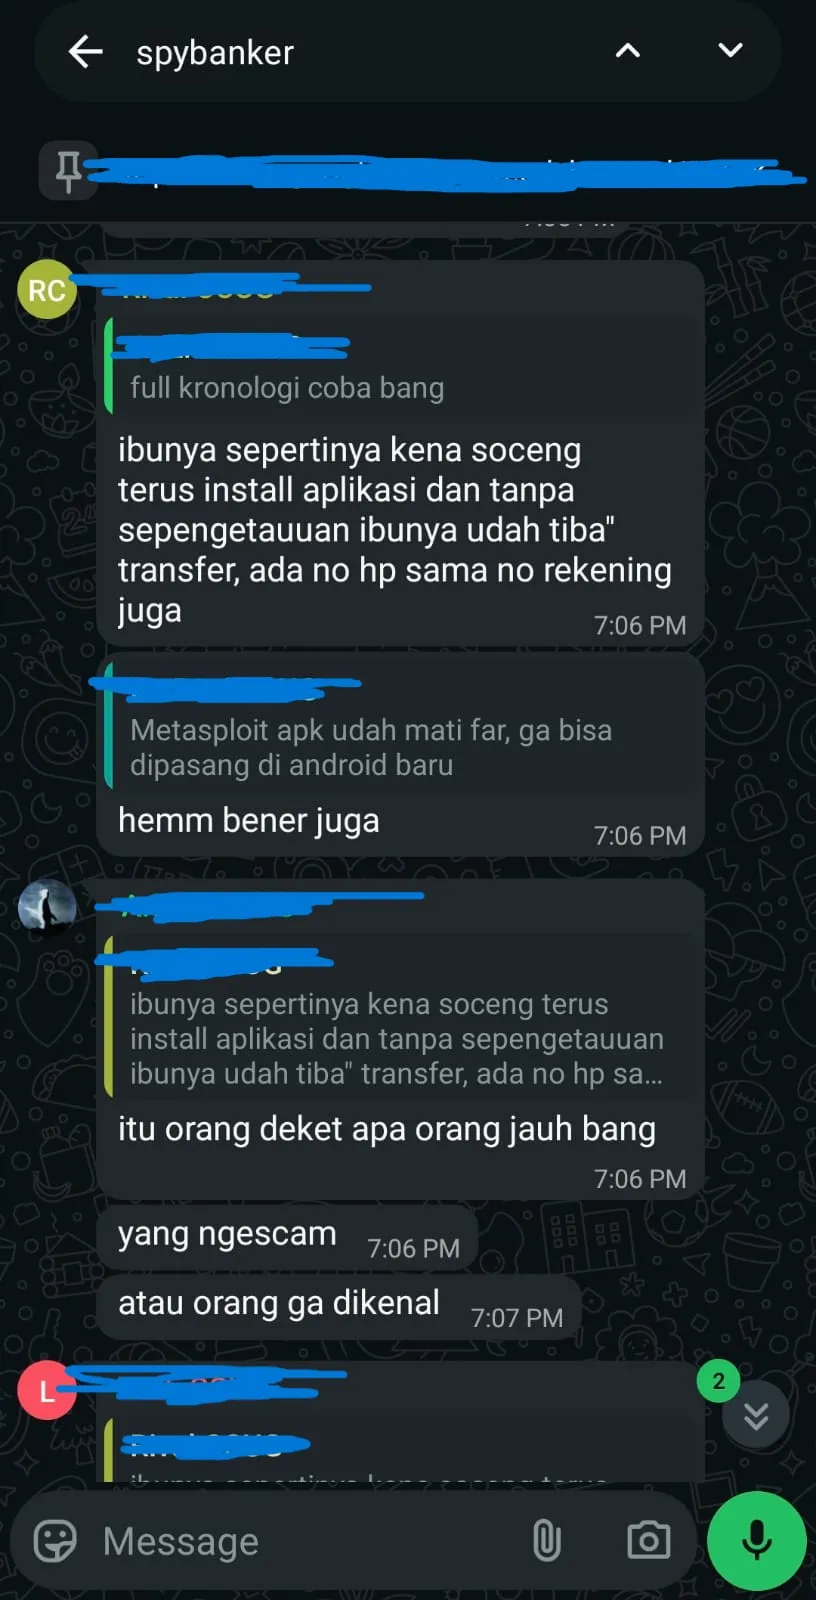Open the red L avatar profile
The width and height of the screenshot is (816, 1600).
click(46, 1391)
